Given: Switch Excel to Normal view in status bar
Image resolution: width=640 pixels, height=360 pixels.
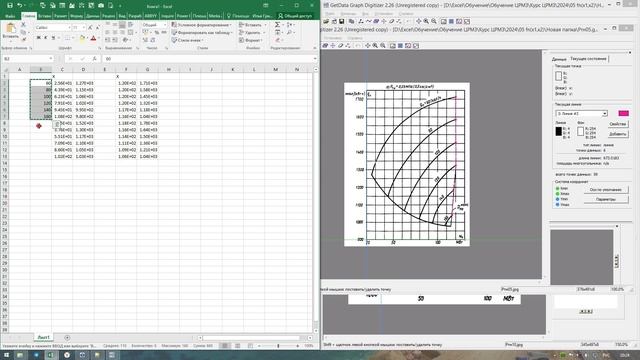Looking at the screenshot, I should [x=224, y=346].
